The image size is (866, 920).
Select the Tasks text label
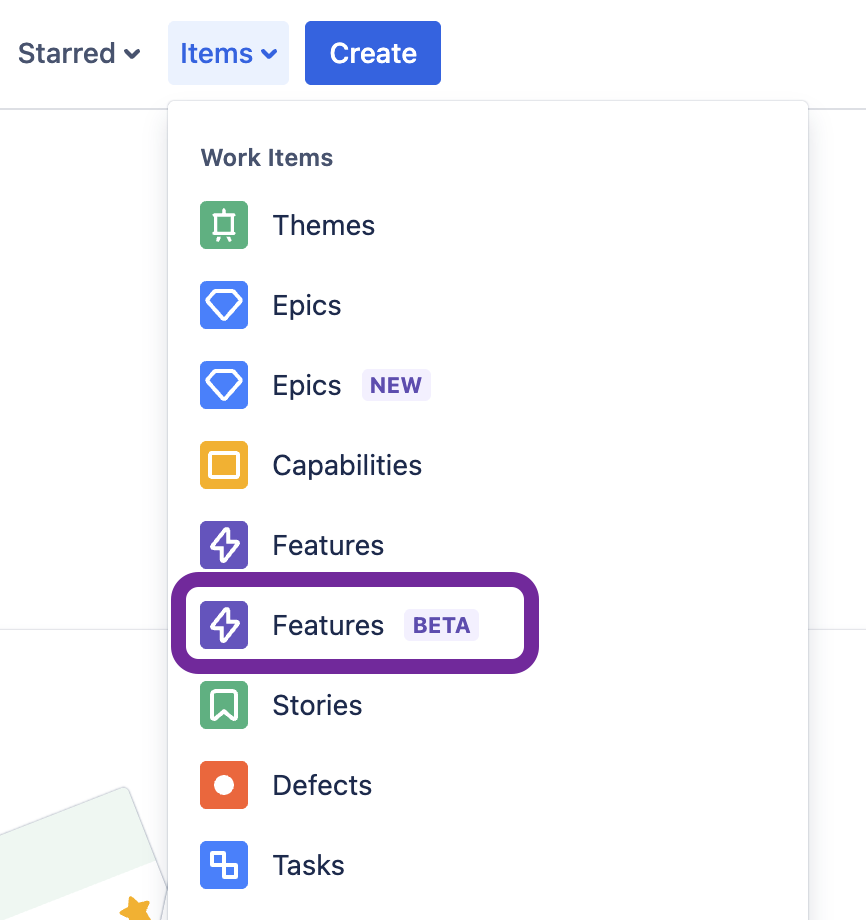coord(308,865)
